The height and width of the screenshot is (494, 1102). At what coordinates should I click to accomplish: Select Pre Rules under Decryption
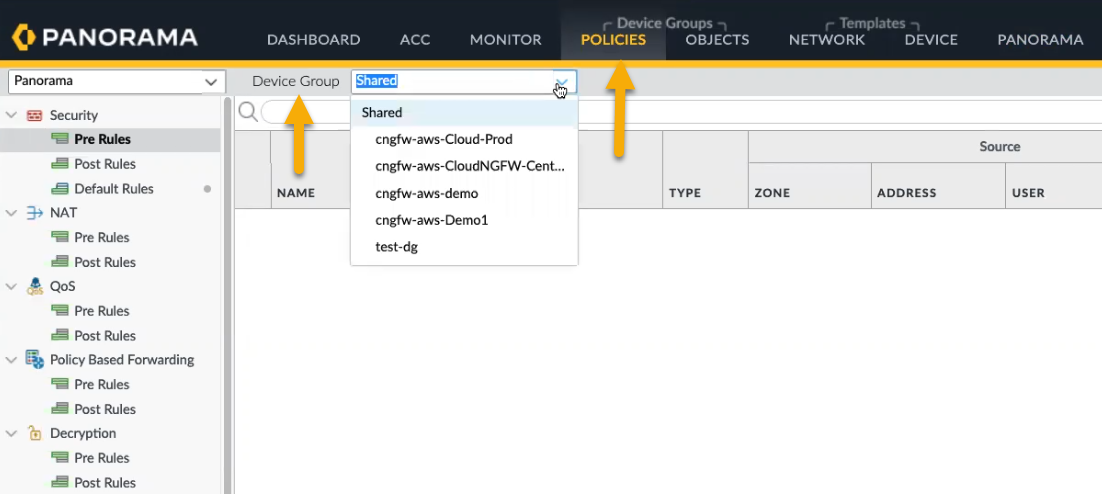102,457
